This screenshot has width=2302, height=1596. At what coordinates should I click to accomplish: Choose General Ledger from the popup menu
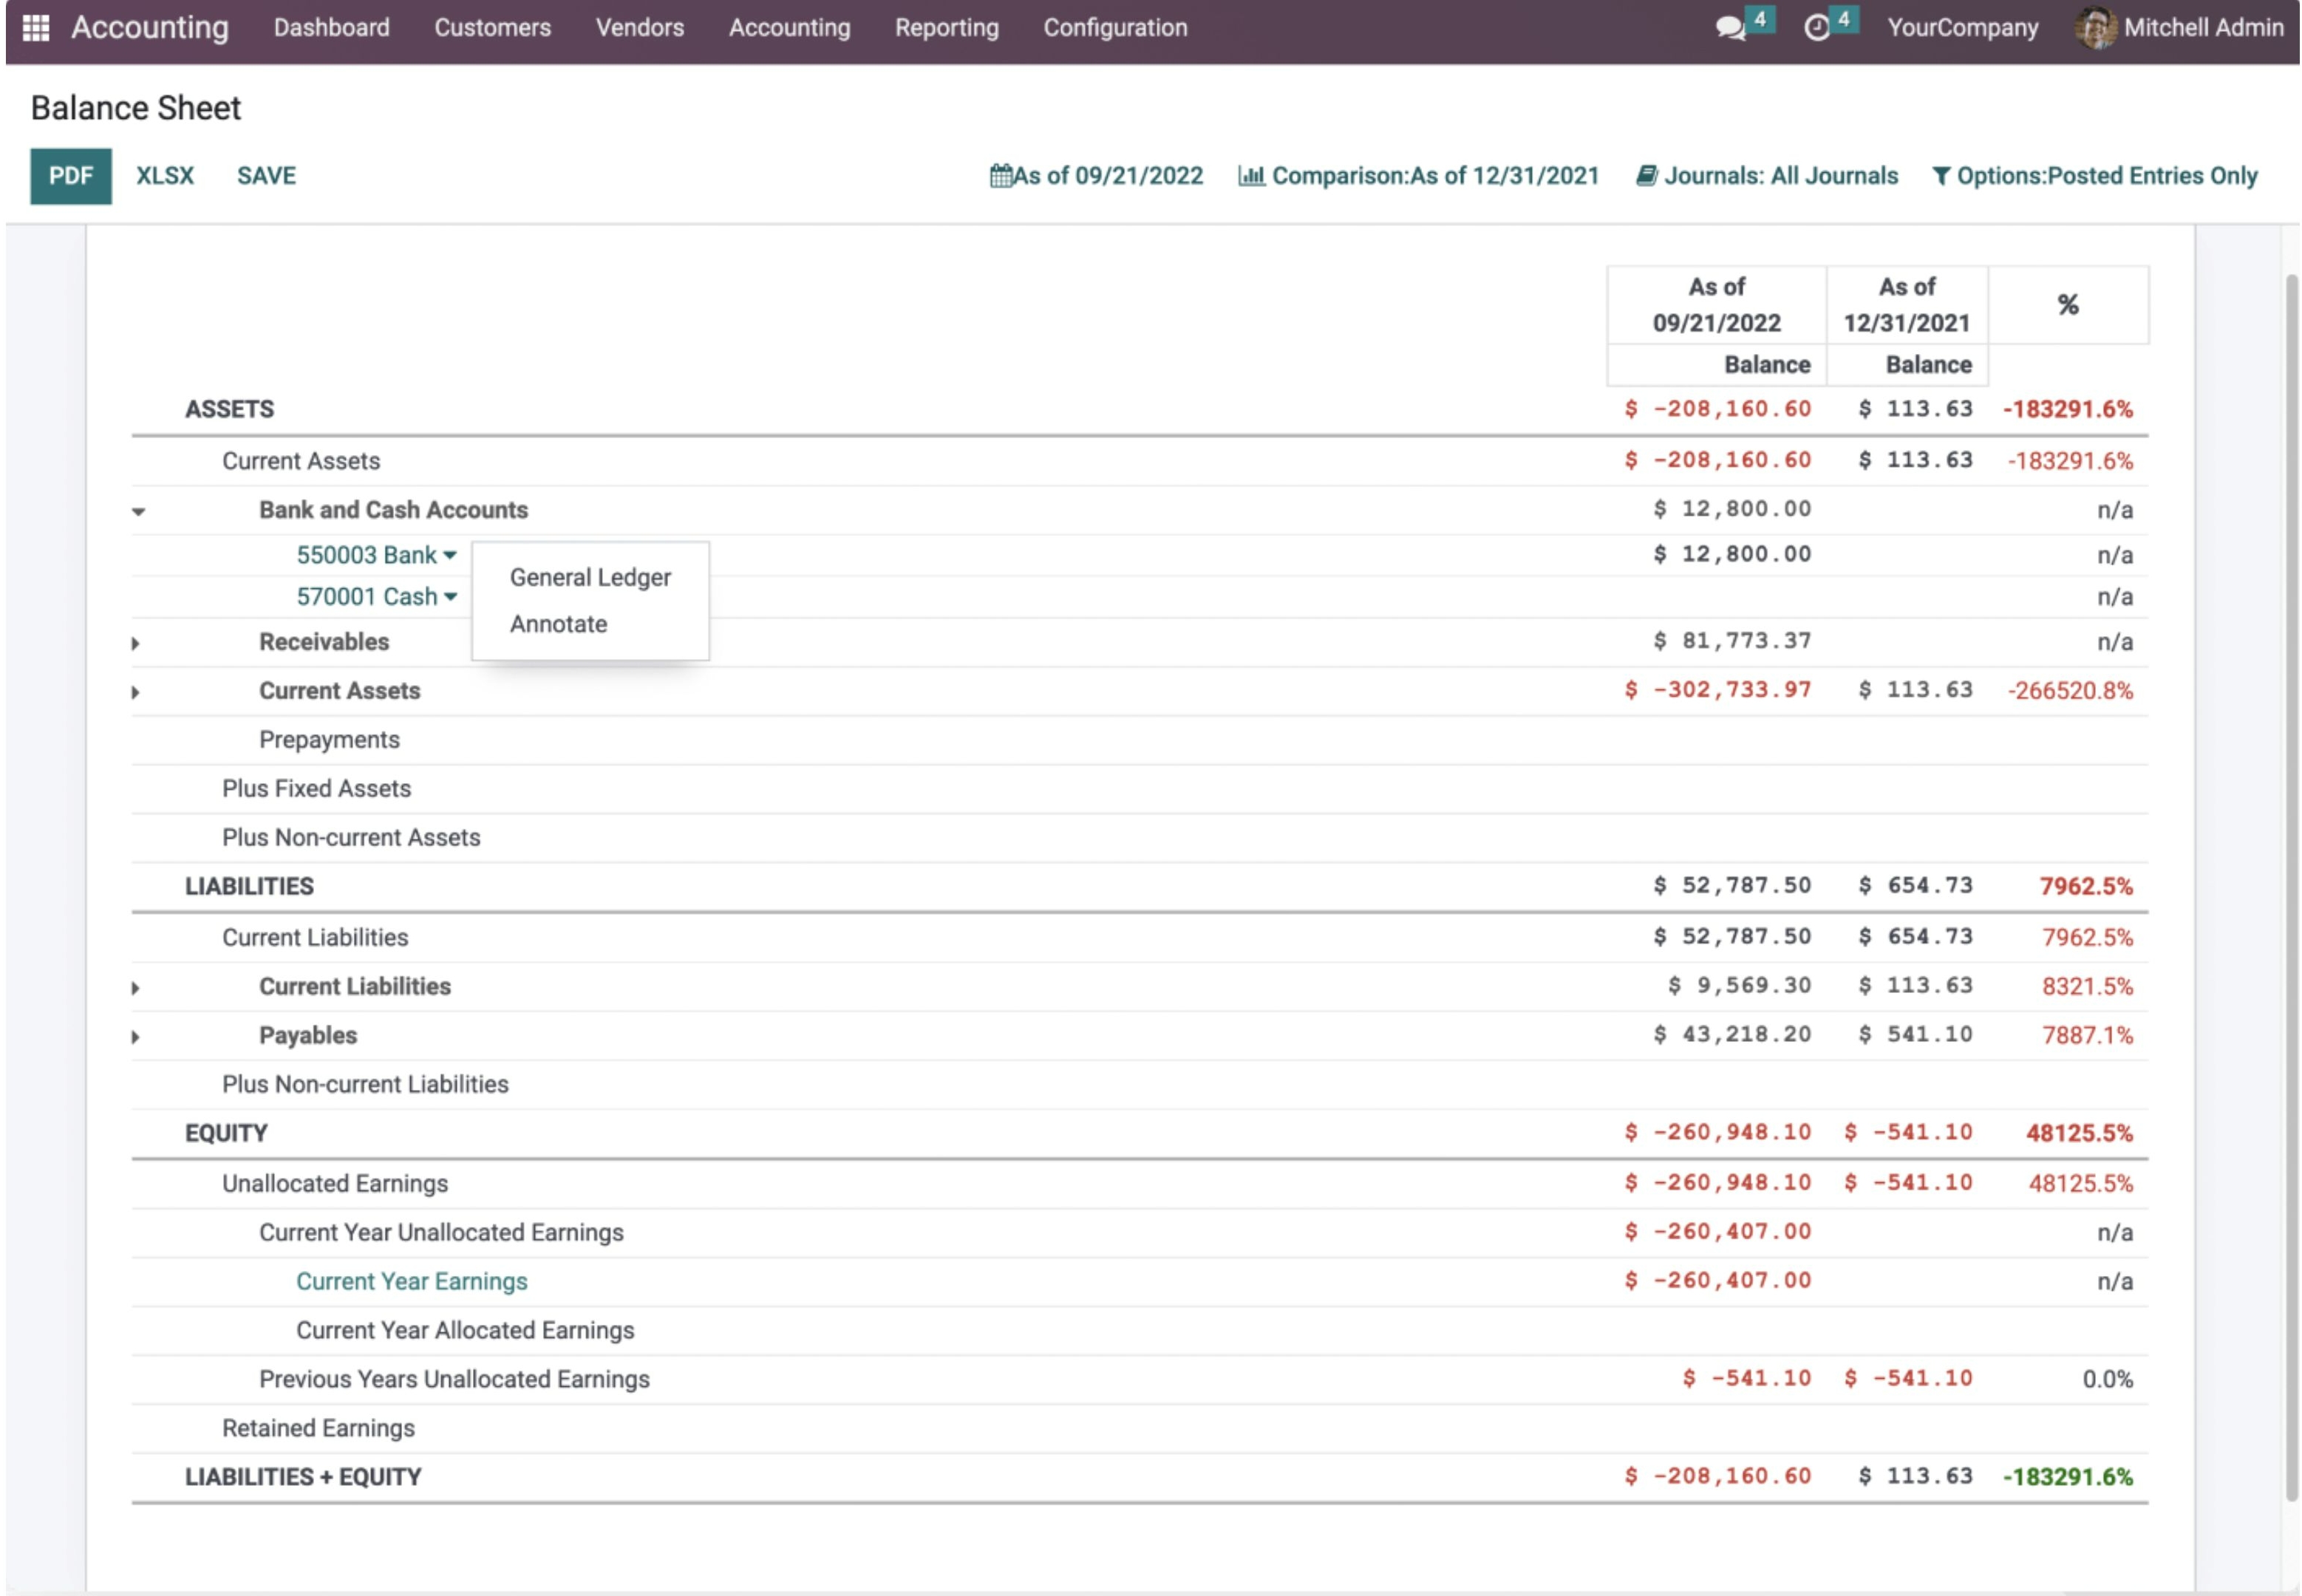click(590, 577)
